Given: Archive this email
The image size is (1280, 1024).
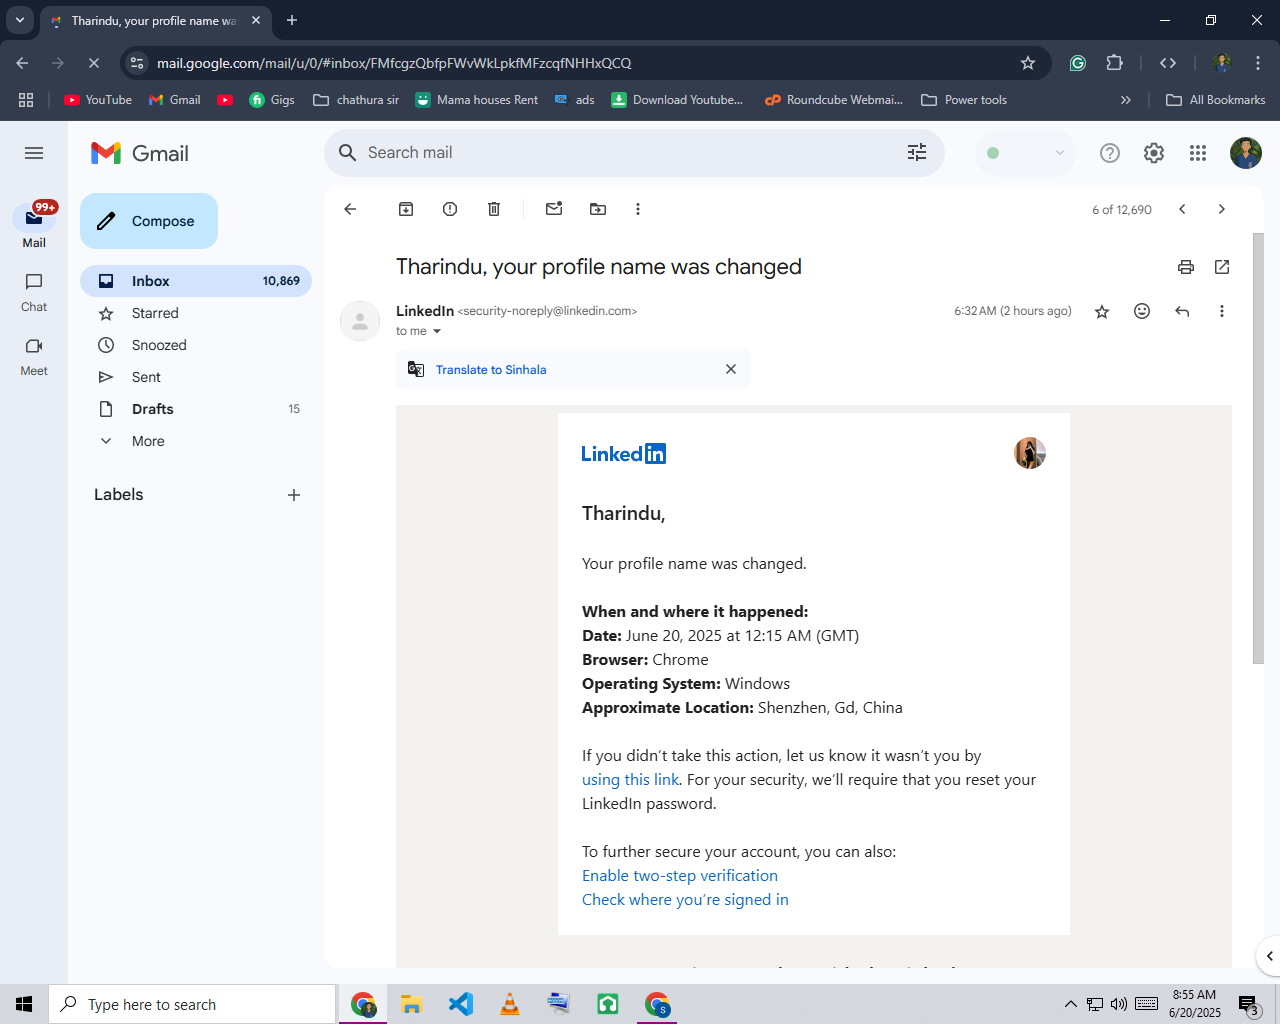Looking at the screenshot, I should click(406, 209).
